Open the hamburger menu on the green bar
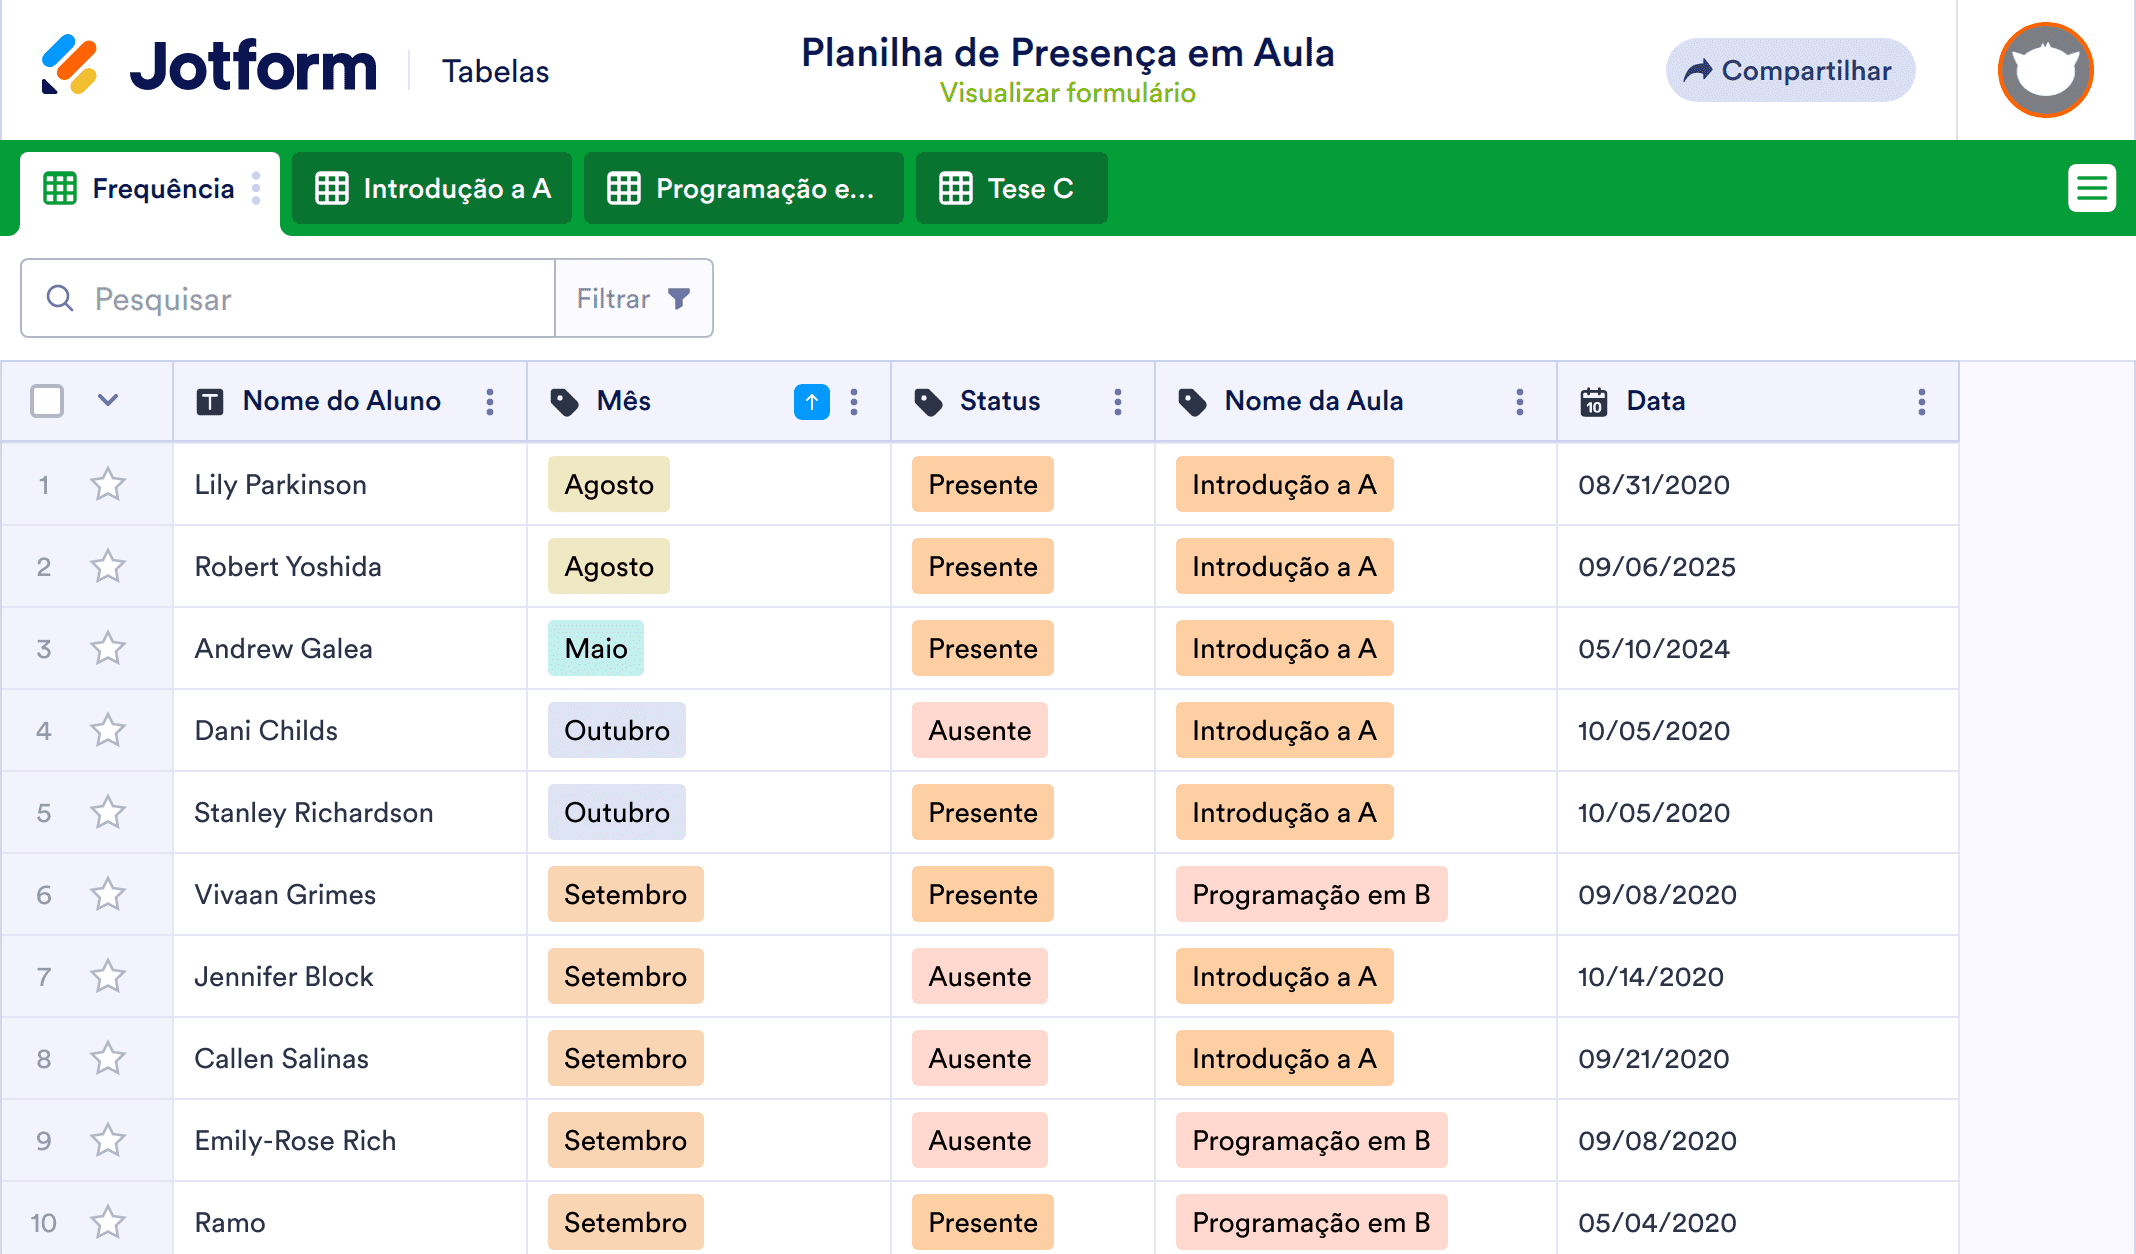Viewport: 2136px width, 1254px height. click(2092, 188)
